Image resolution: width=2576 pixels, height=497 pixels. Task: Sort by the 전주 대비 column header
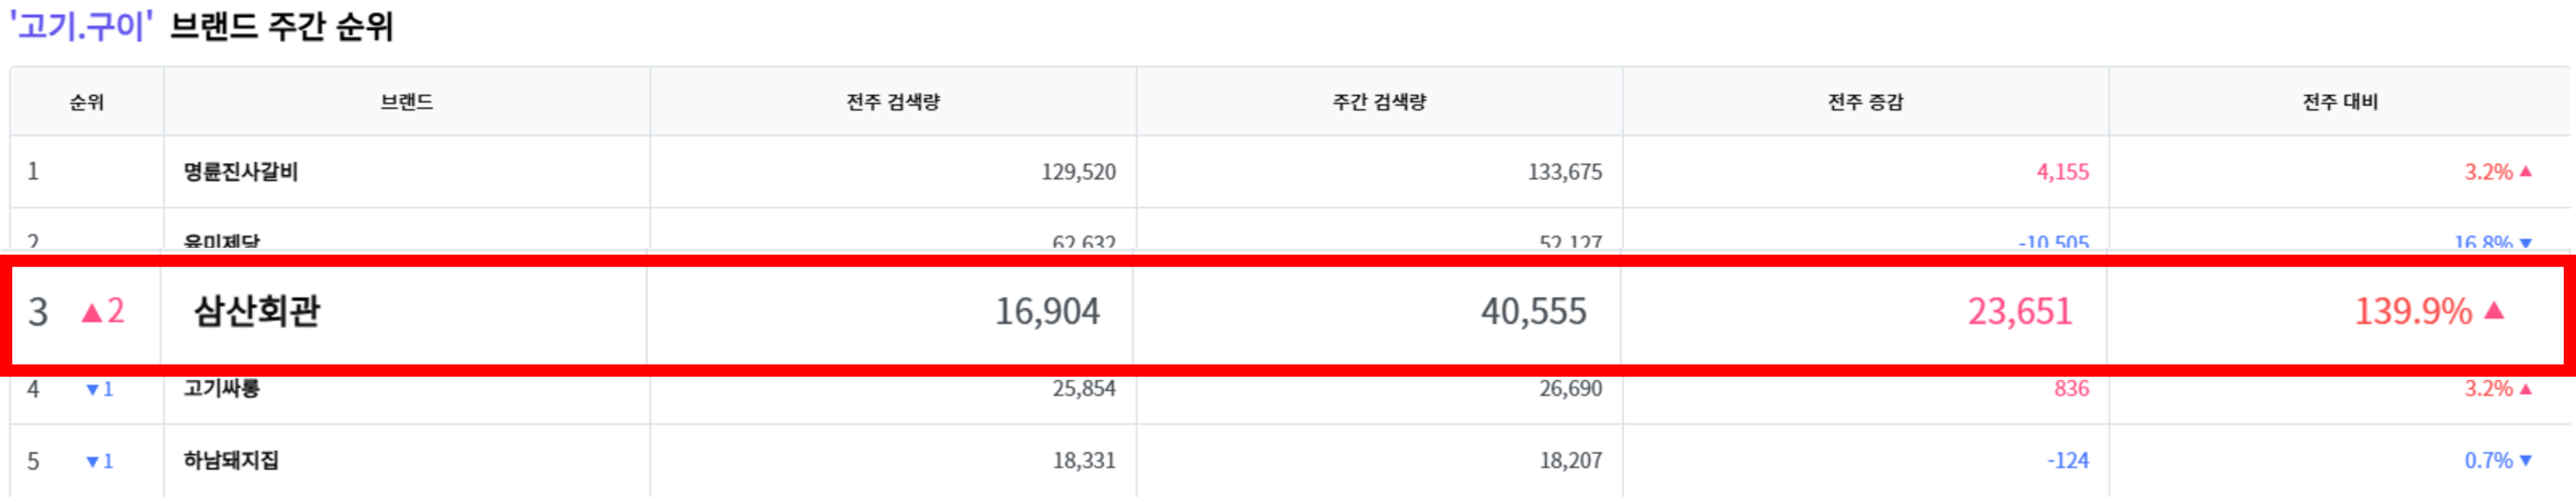coord(2340,102)
